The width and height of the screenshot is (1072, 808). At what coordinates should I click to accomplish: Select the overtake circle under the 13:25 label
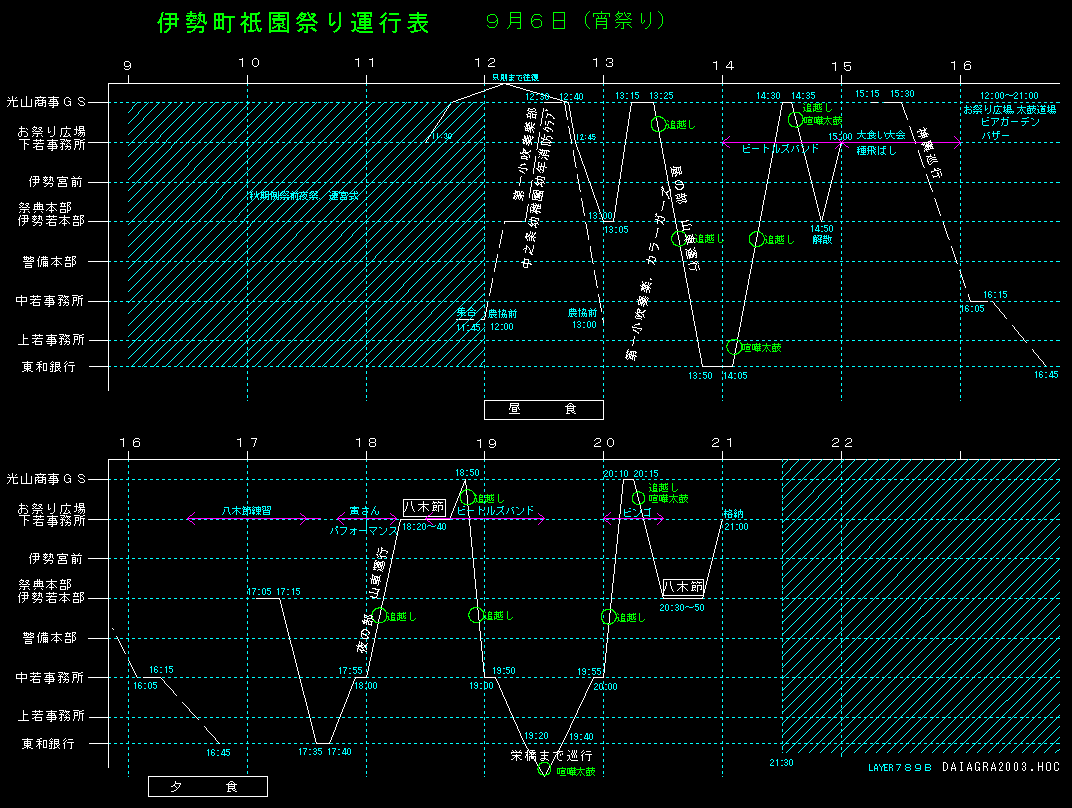(x=657, y=124)
